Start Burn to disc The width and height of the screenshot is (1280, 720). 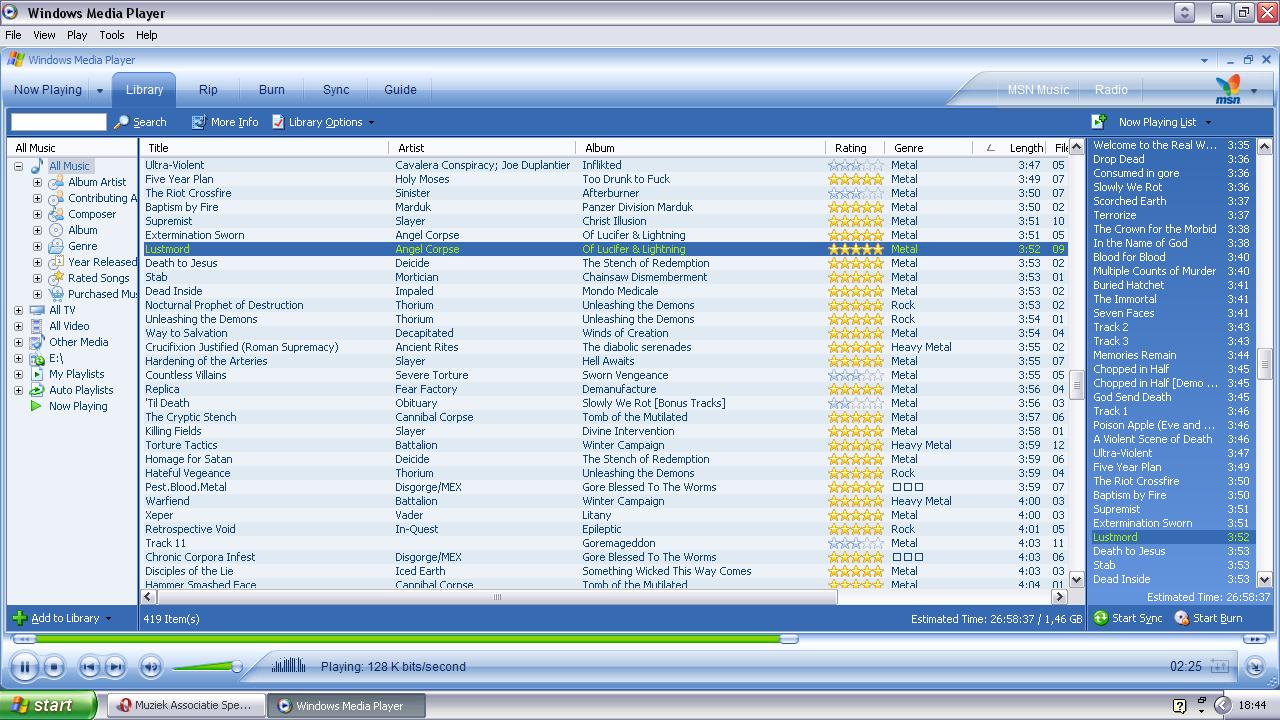[x=1208, y=618]
